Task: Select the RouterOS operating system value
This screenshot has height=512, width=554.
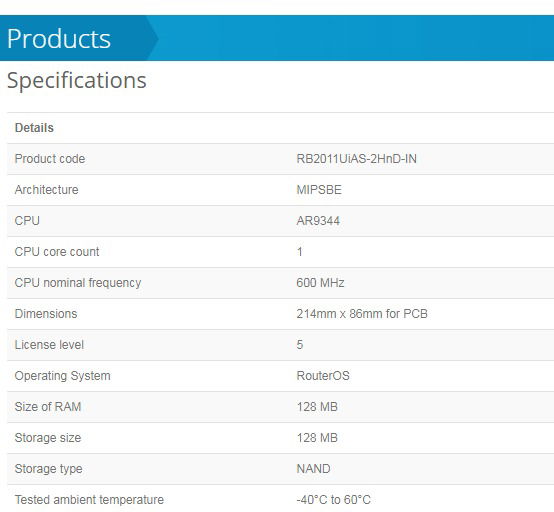Action: pyautogui.click(x=323, y=376)
